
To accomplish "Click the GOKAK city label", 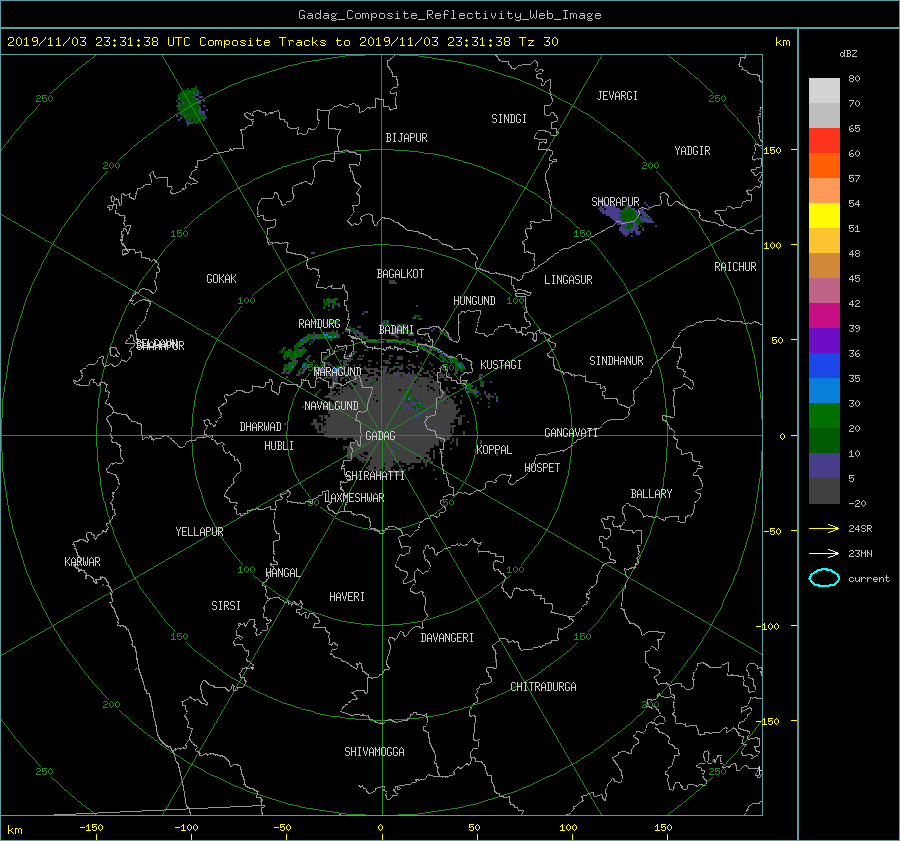I will pos(222,278).
